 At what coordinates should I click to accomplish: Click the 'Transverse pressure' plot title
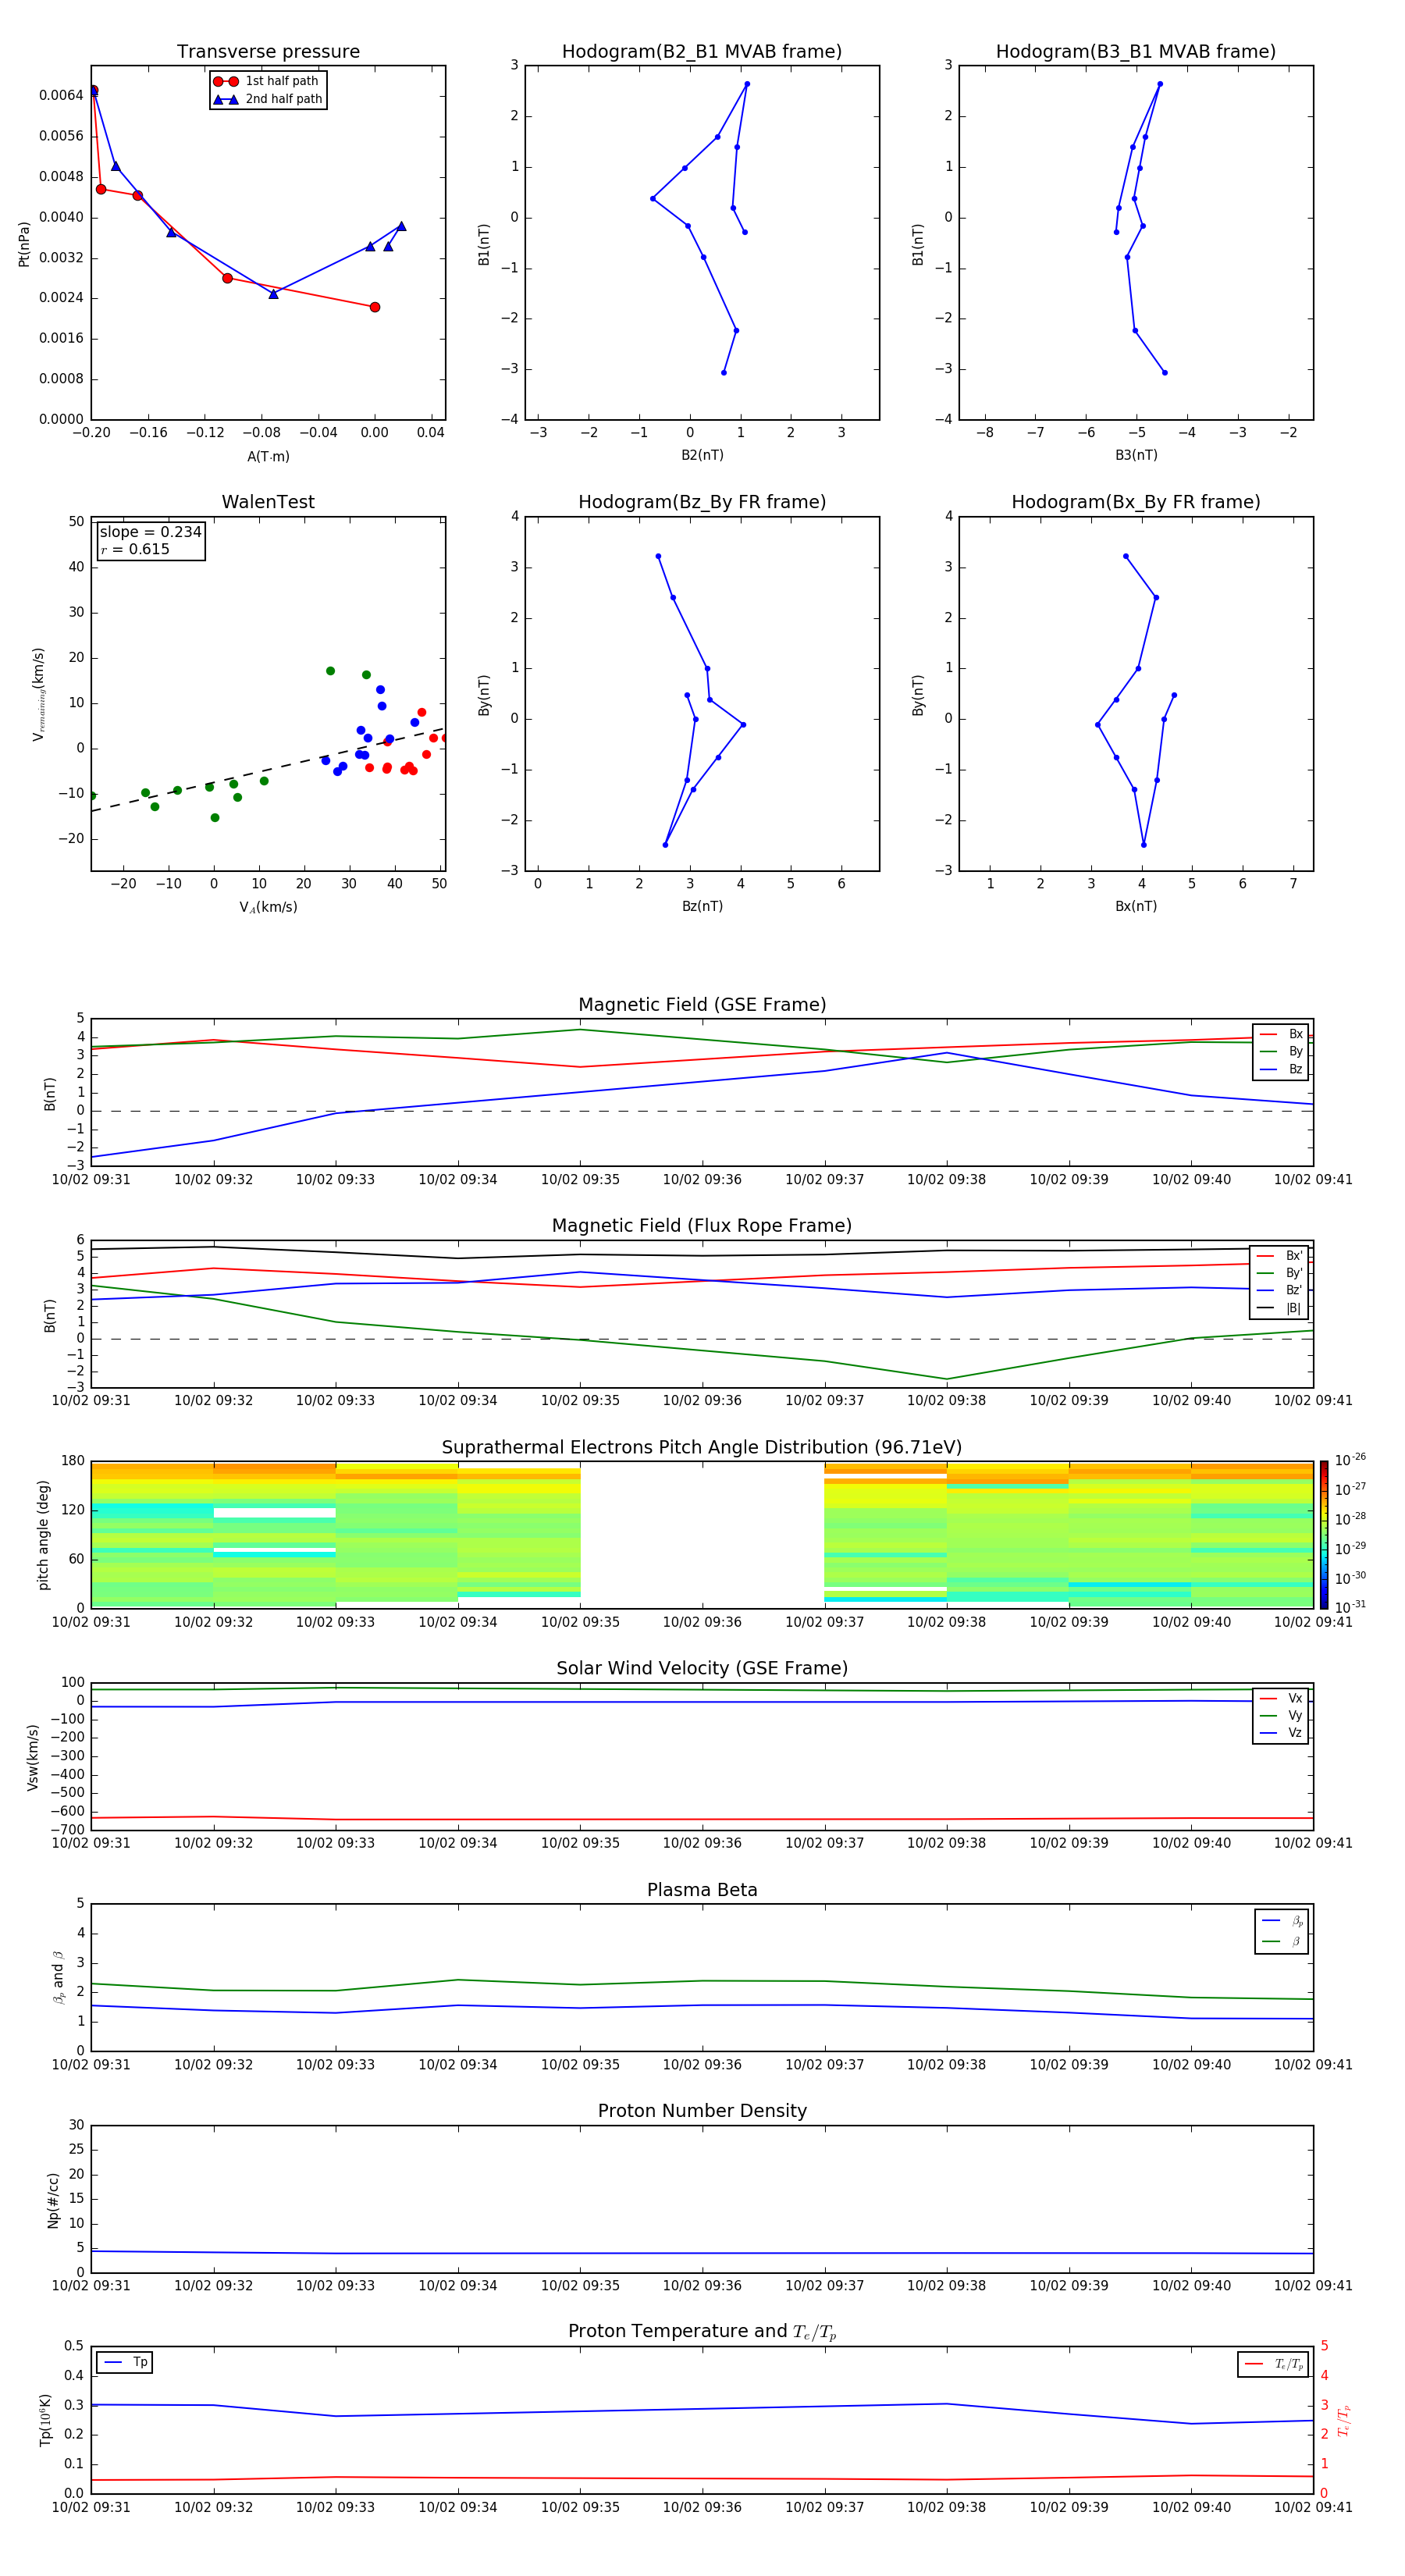coord(268,52)
